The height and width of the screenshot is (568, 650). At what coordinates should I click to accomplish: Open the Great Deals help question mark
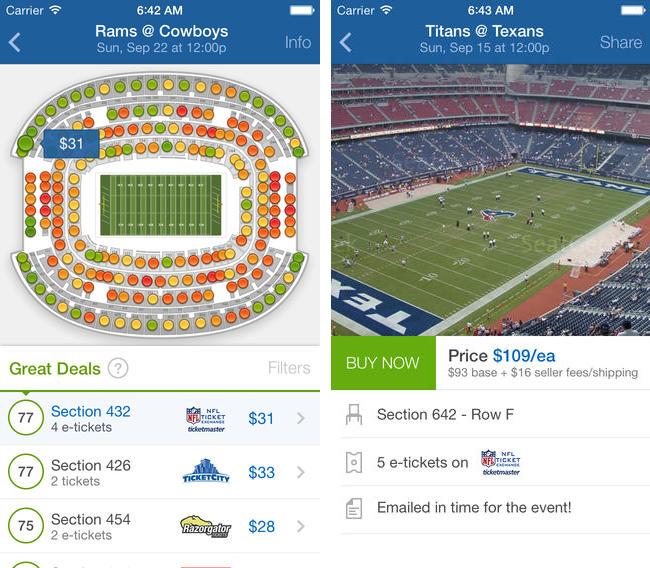(x=118, y=368)
